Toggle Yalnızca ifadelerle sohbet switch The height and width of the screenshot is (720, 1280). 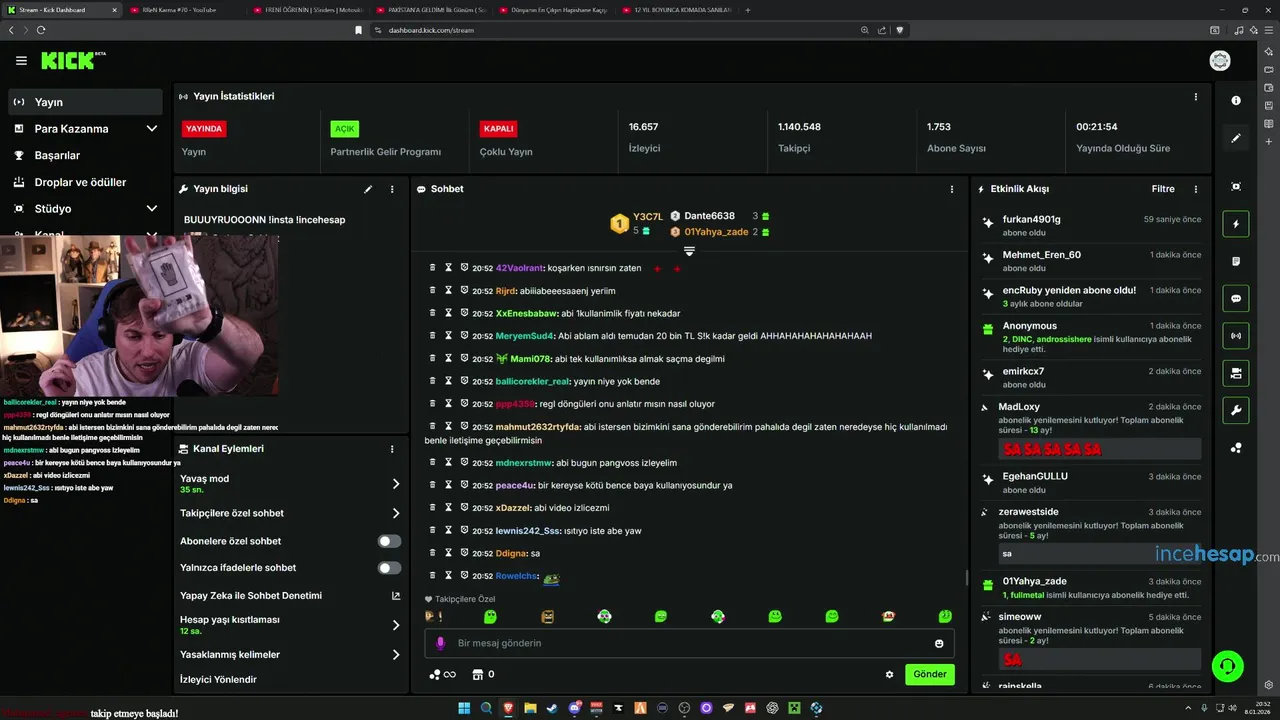coord(389,568)
